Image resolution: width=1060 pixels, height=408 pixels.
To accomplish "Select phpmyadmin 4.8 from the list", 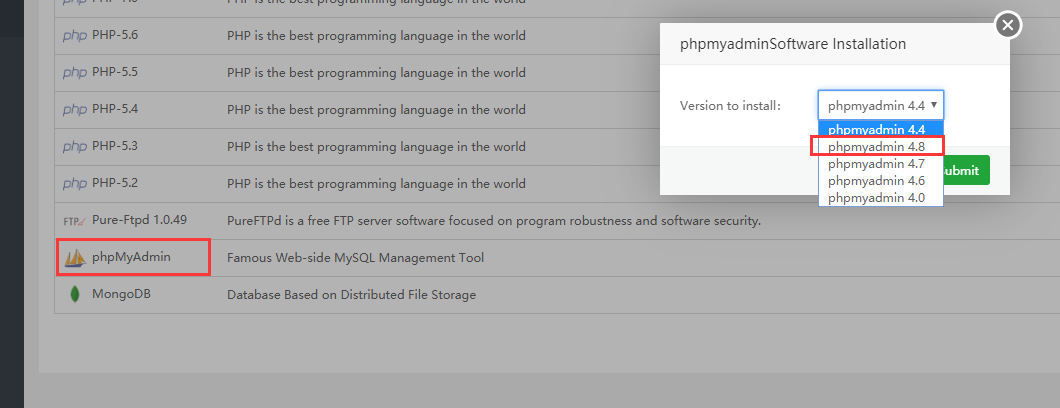I will click(877, 146).
